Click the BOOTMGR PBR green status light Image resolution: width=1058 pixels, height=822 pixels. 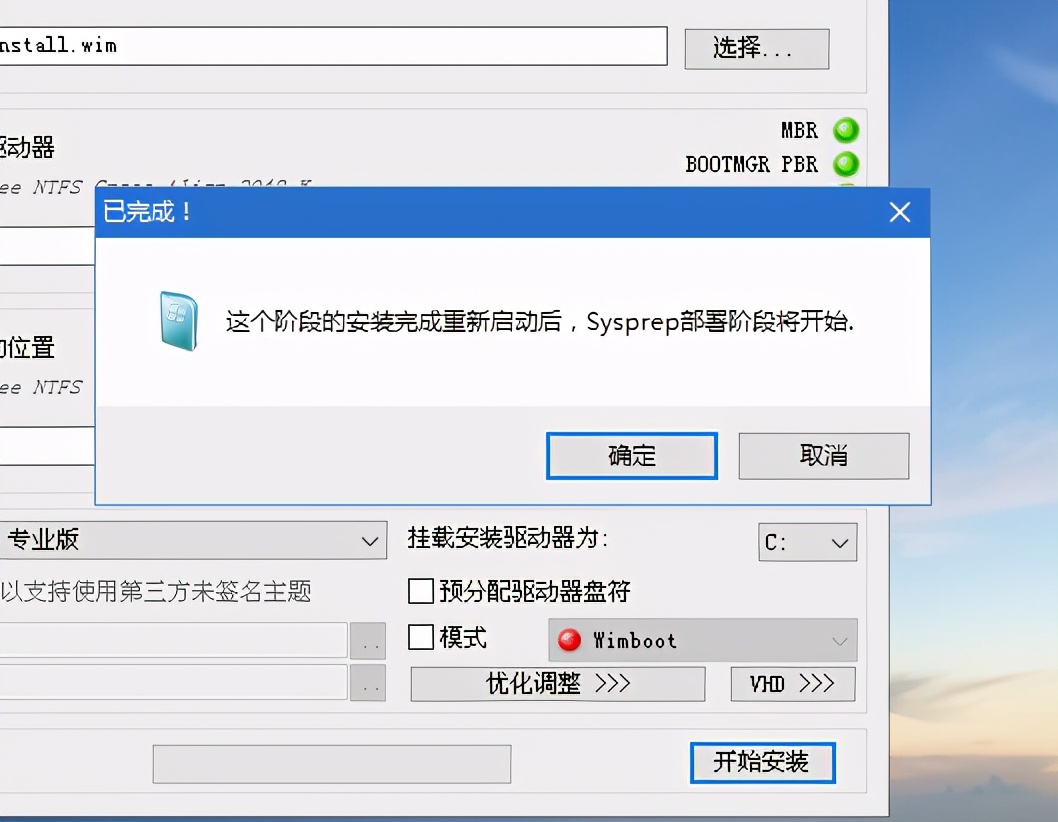[x=845, y=164]
